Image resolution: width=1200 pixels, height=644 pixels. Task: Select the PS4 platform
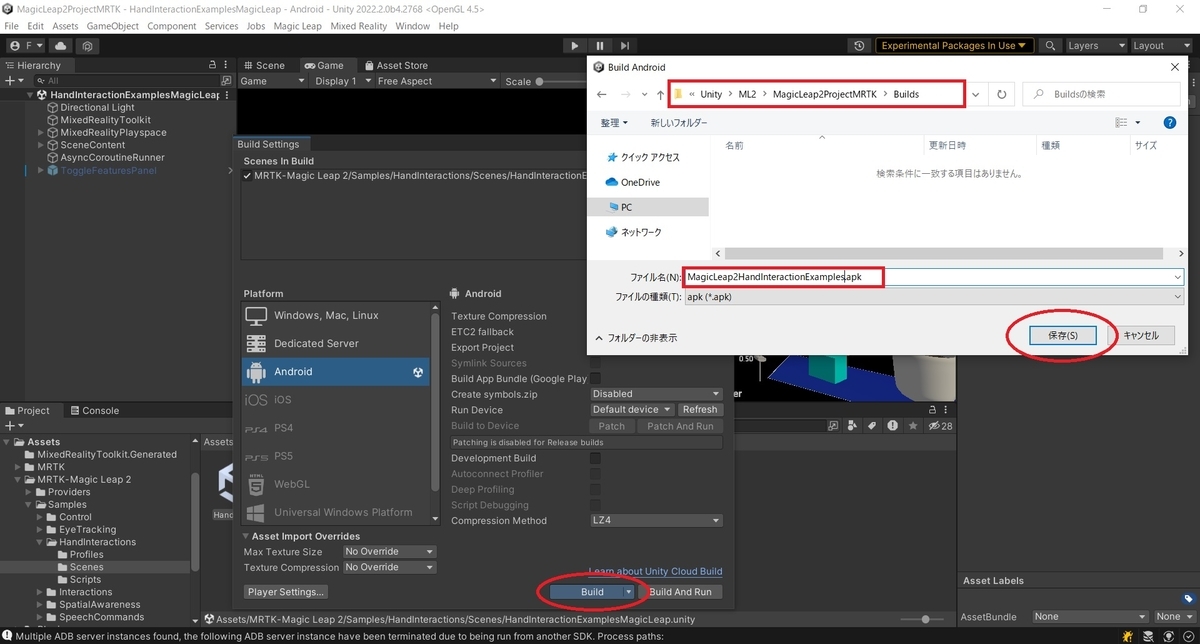[338, 427]
